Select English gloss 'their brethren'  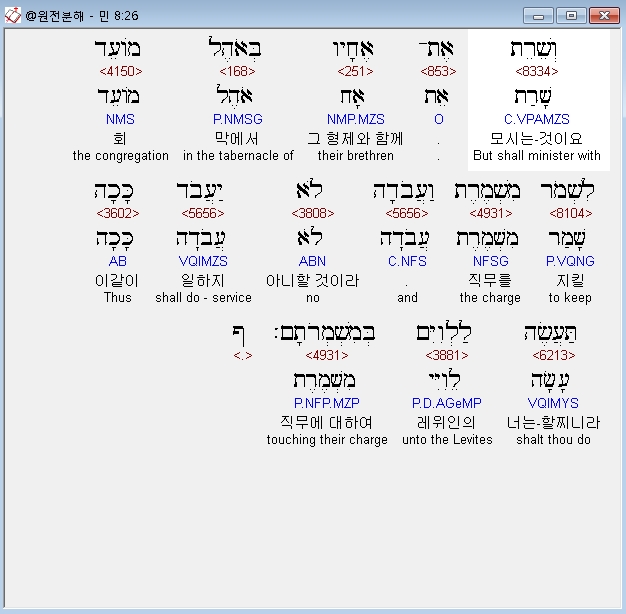pyautogui.click(x=355, y=155)
